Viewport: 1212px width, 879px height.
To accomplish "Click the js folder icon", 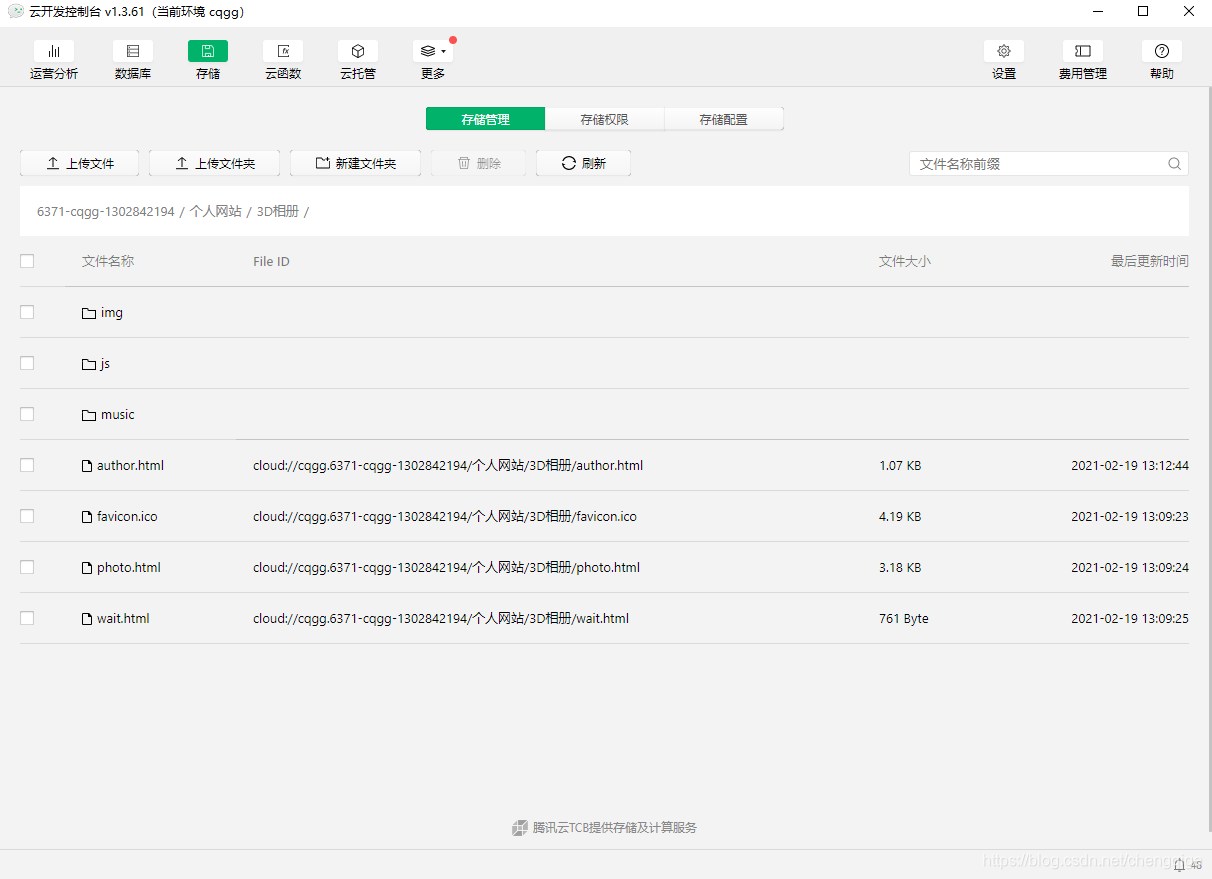I will pyautogui.click(x=89, y=364).
